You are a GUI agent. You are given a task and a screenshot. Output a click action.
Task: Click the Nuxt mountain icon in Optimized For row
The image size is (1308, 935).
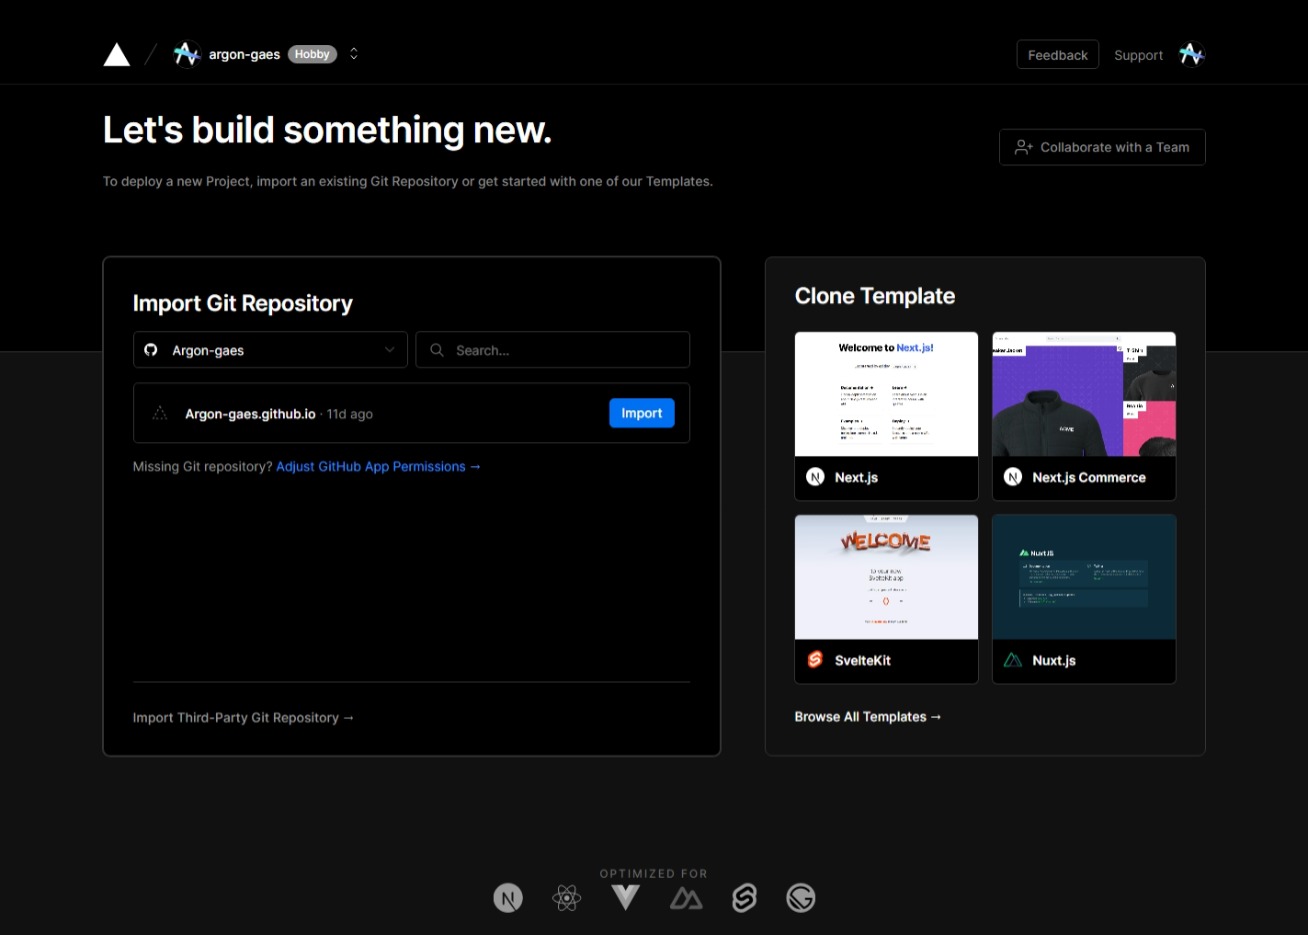(x=686, y=898)
